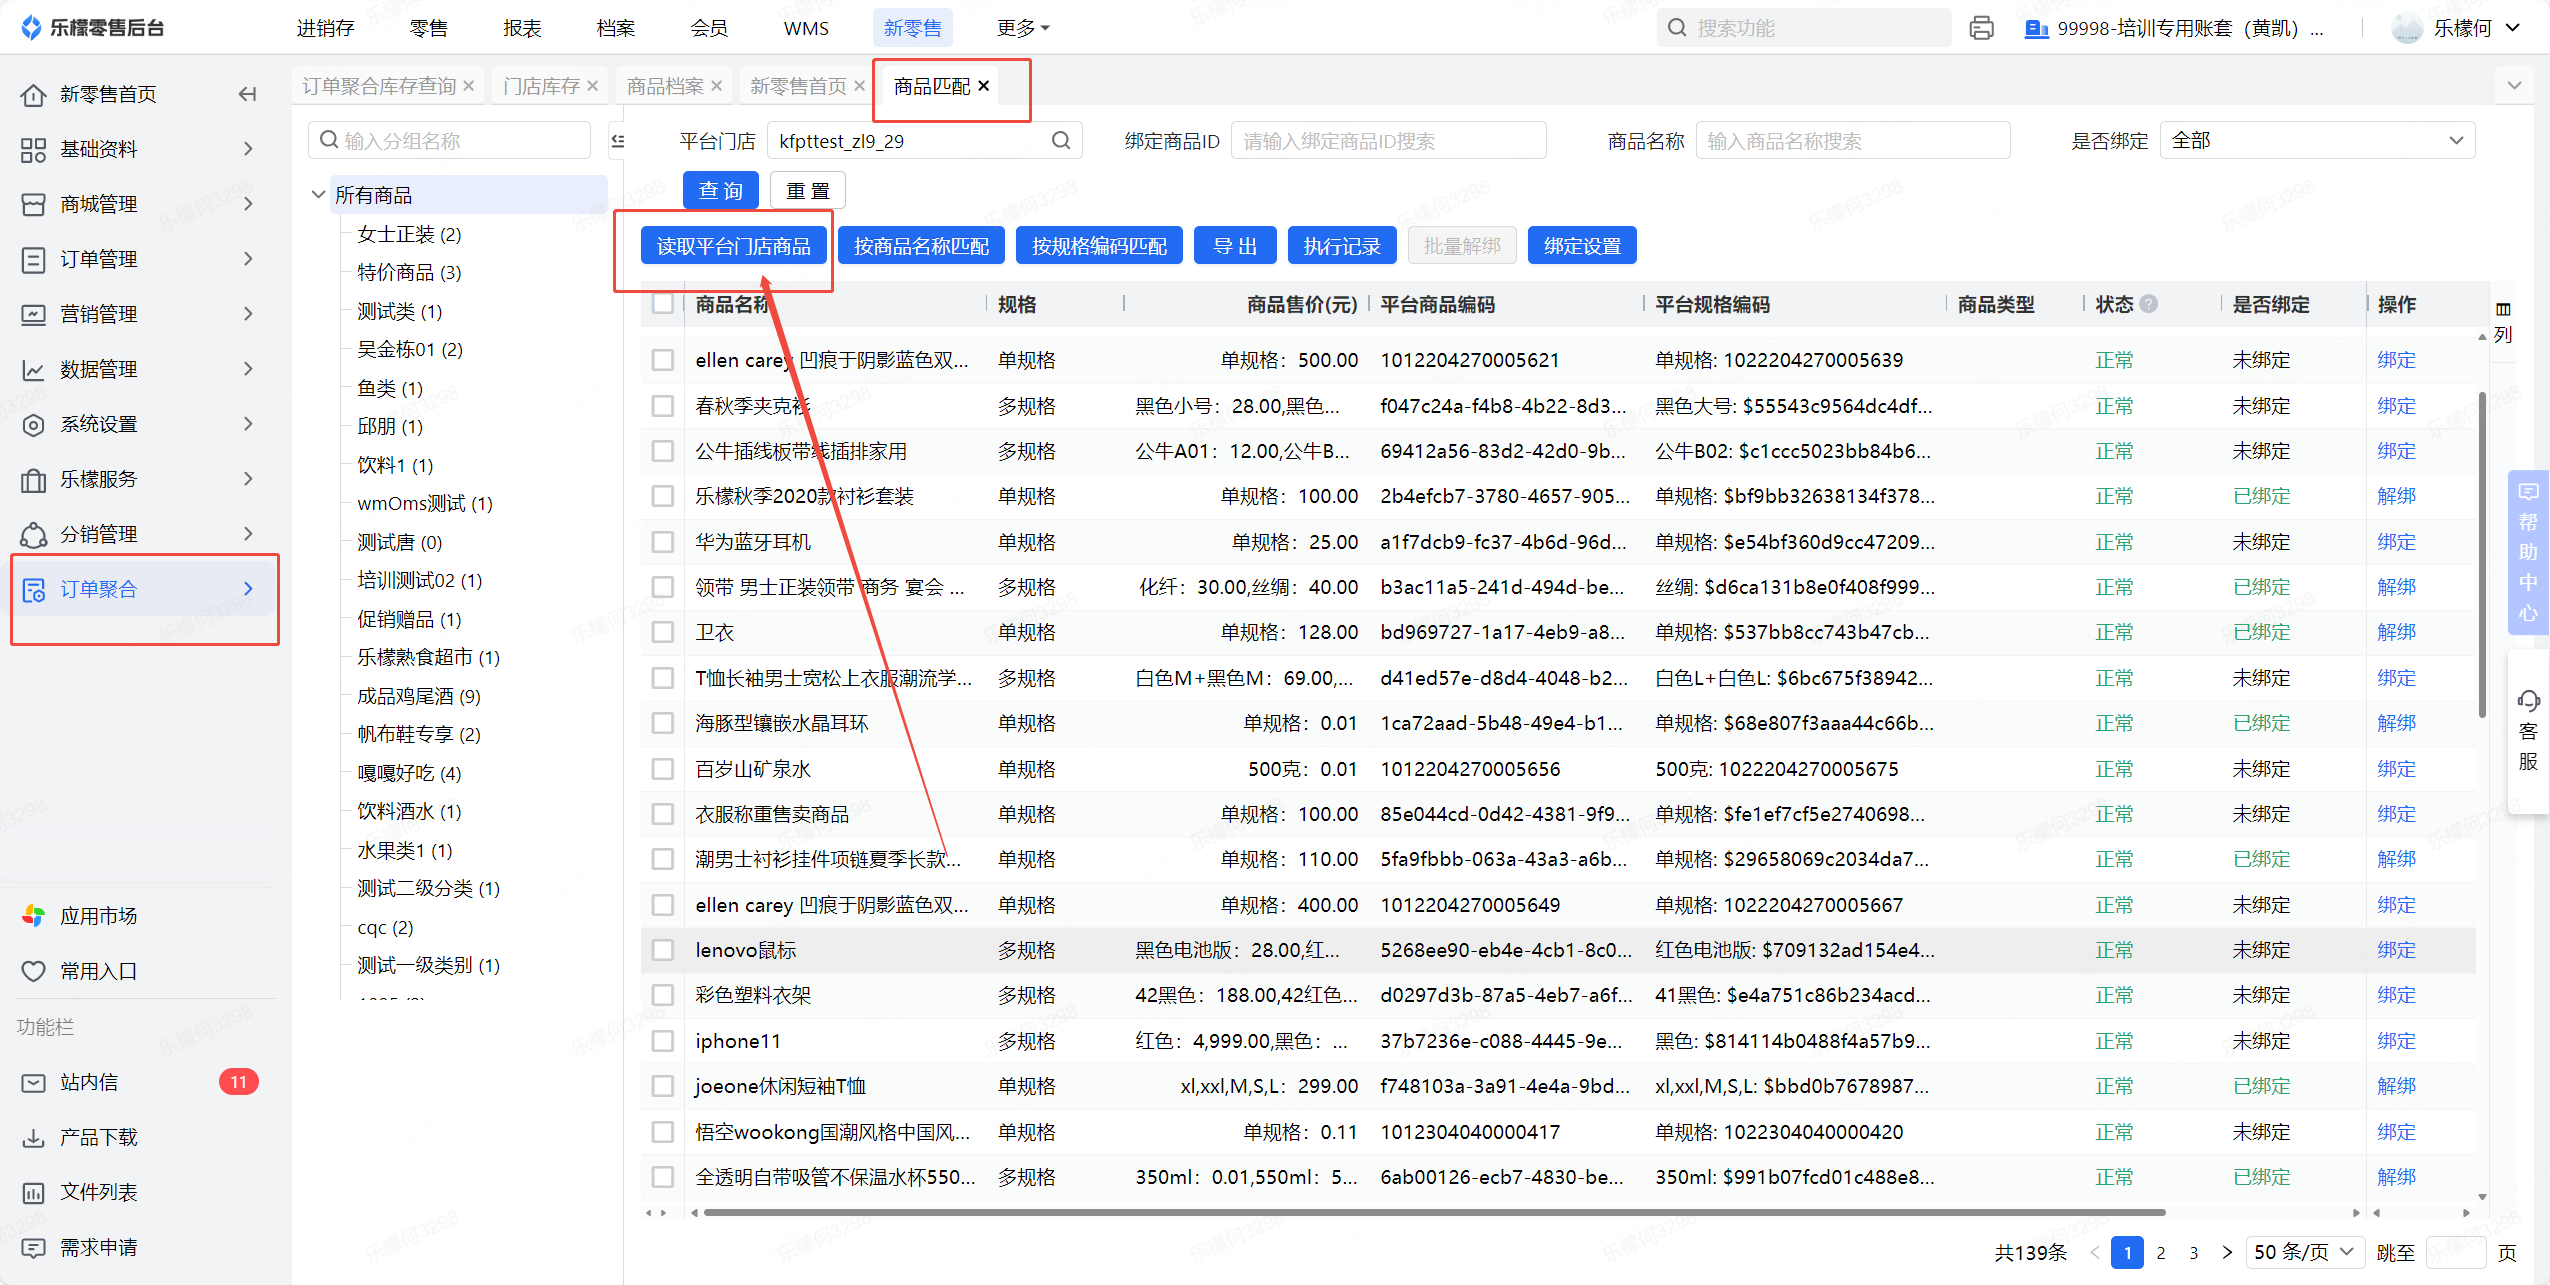Open 站内信 messages in sidebar
Screen dimensions: 2550x1285
[89, 1082]
